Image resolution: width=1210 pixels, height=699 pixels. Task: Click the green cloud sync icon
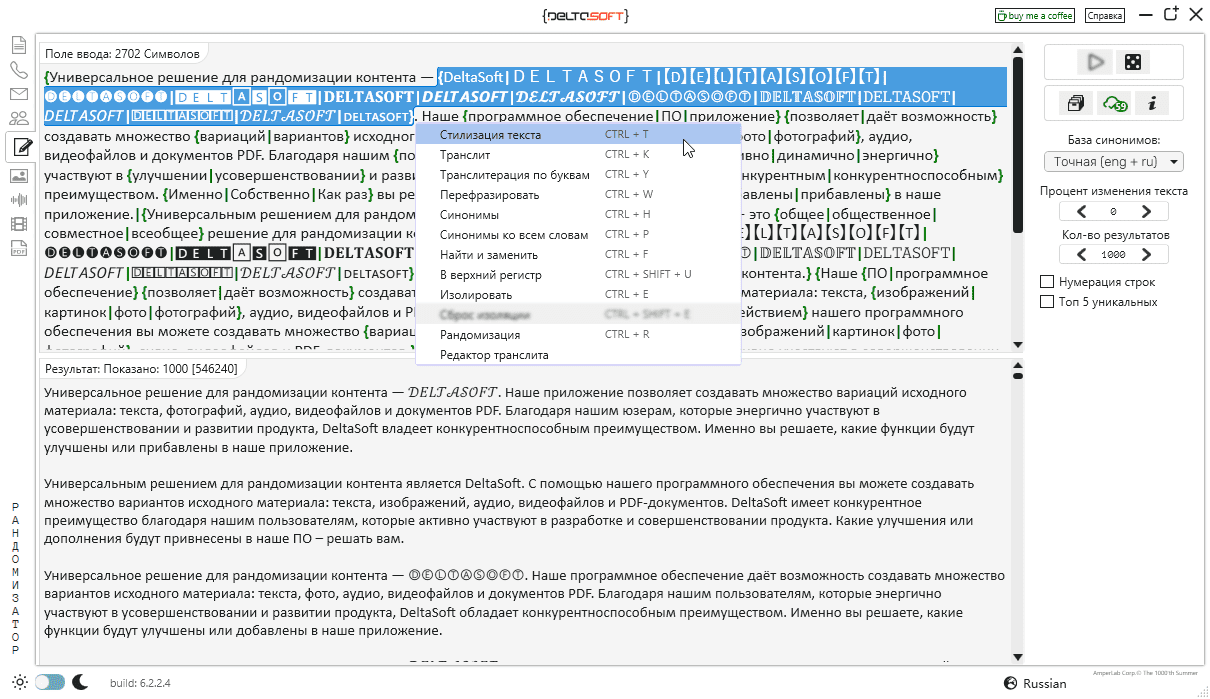(1113, 103)
